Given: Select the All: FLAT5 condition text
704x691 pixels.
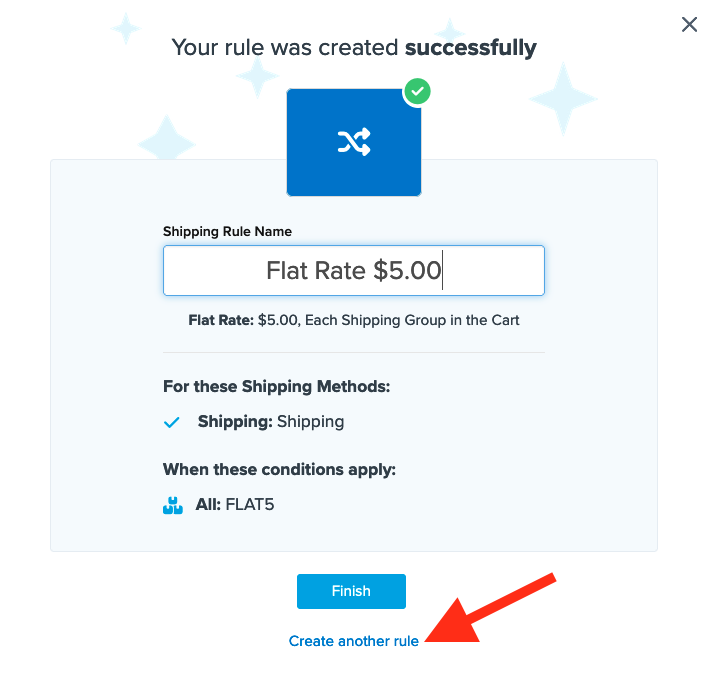Looking at the screenshot, I should (234, 505).
